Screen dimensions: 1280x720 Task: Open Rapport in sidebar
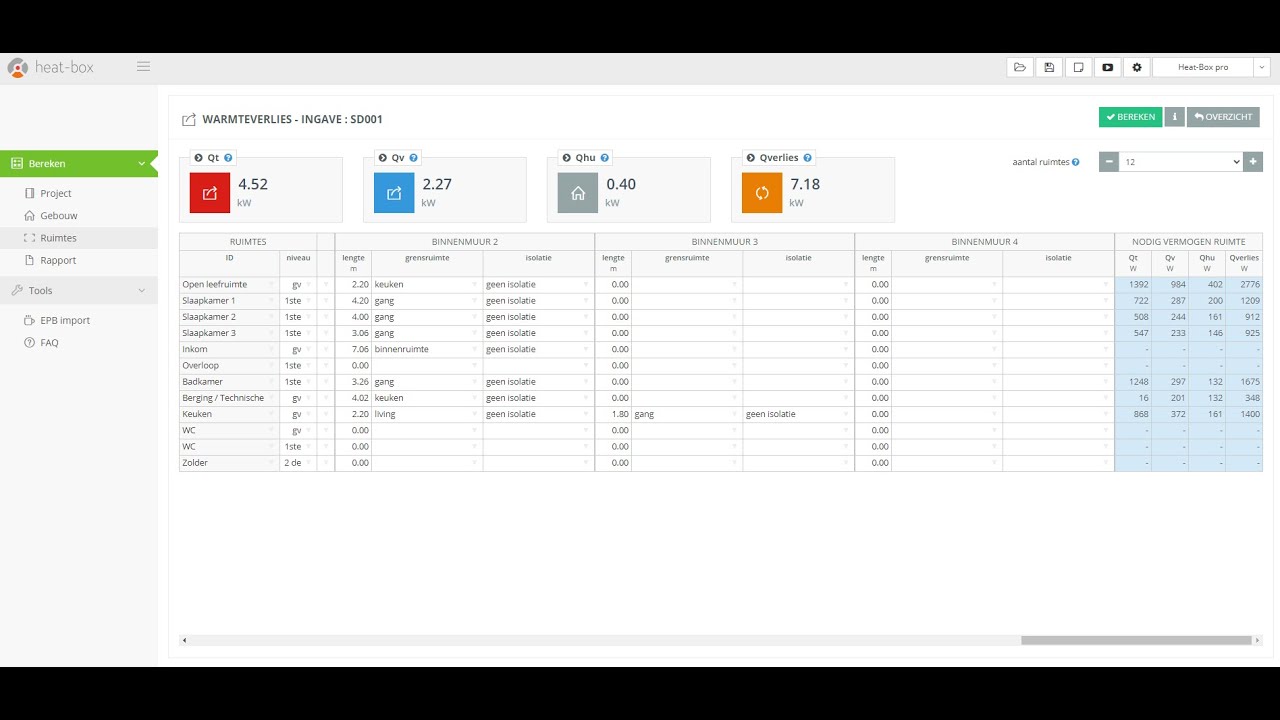(x=58, y=260)
